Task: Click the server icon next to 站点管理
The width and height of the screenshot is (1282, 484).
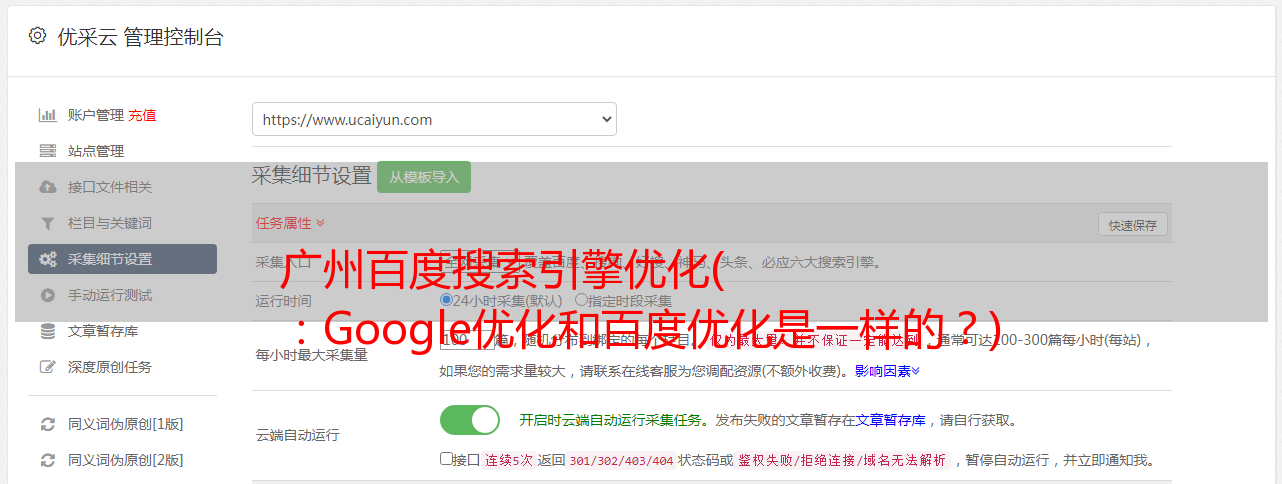Action: point(47,151)
